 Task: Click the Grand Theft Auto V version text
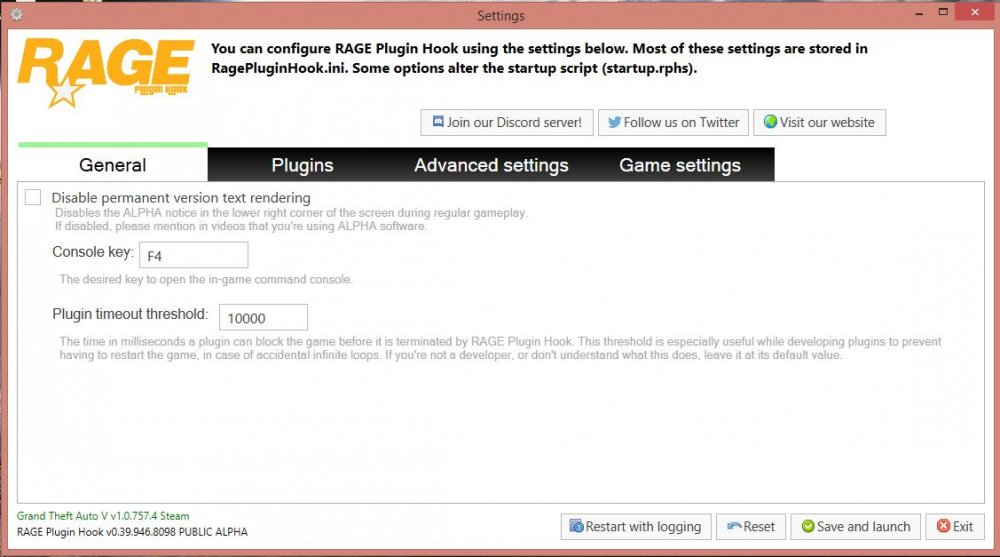point(103,516)
